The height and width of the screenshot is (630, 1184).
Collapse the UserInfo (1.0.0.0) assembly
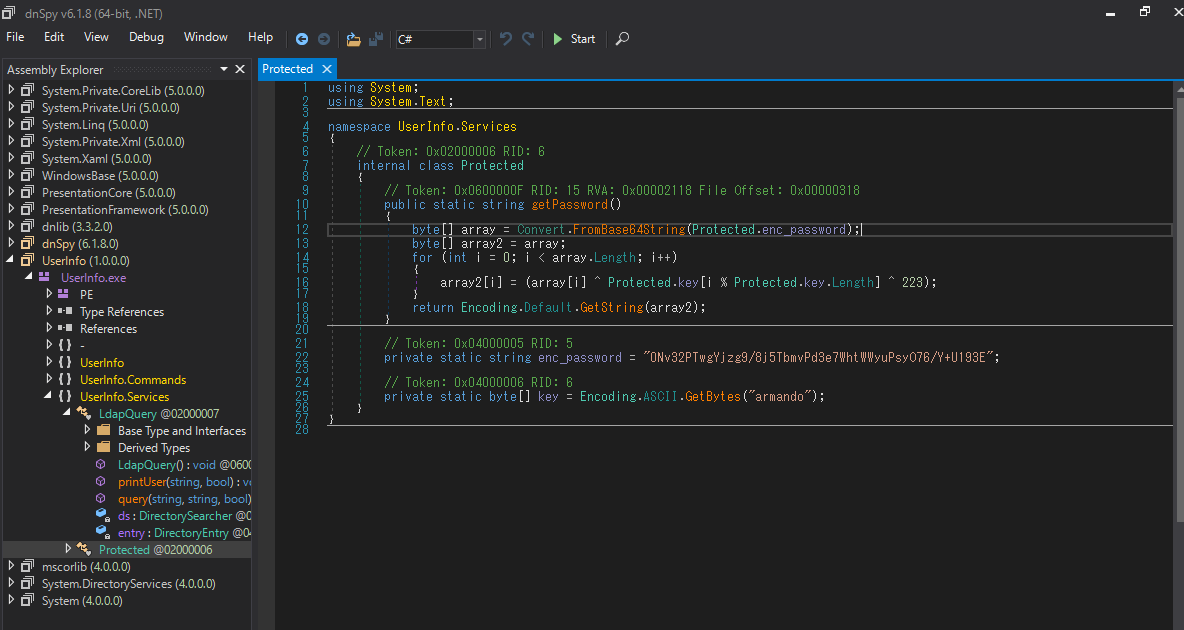pyautogui.click(x=11, y=260)
